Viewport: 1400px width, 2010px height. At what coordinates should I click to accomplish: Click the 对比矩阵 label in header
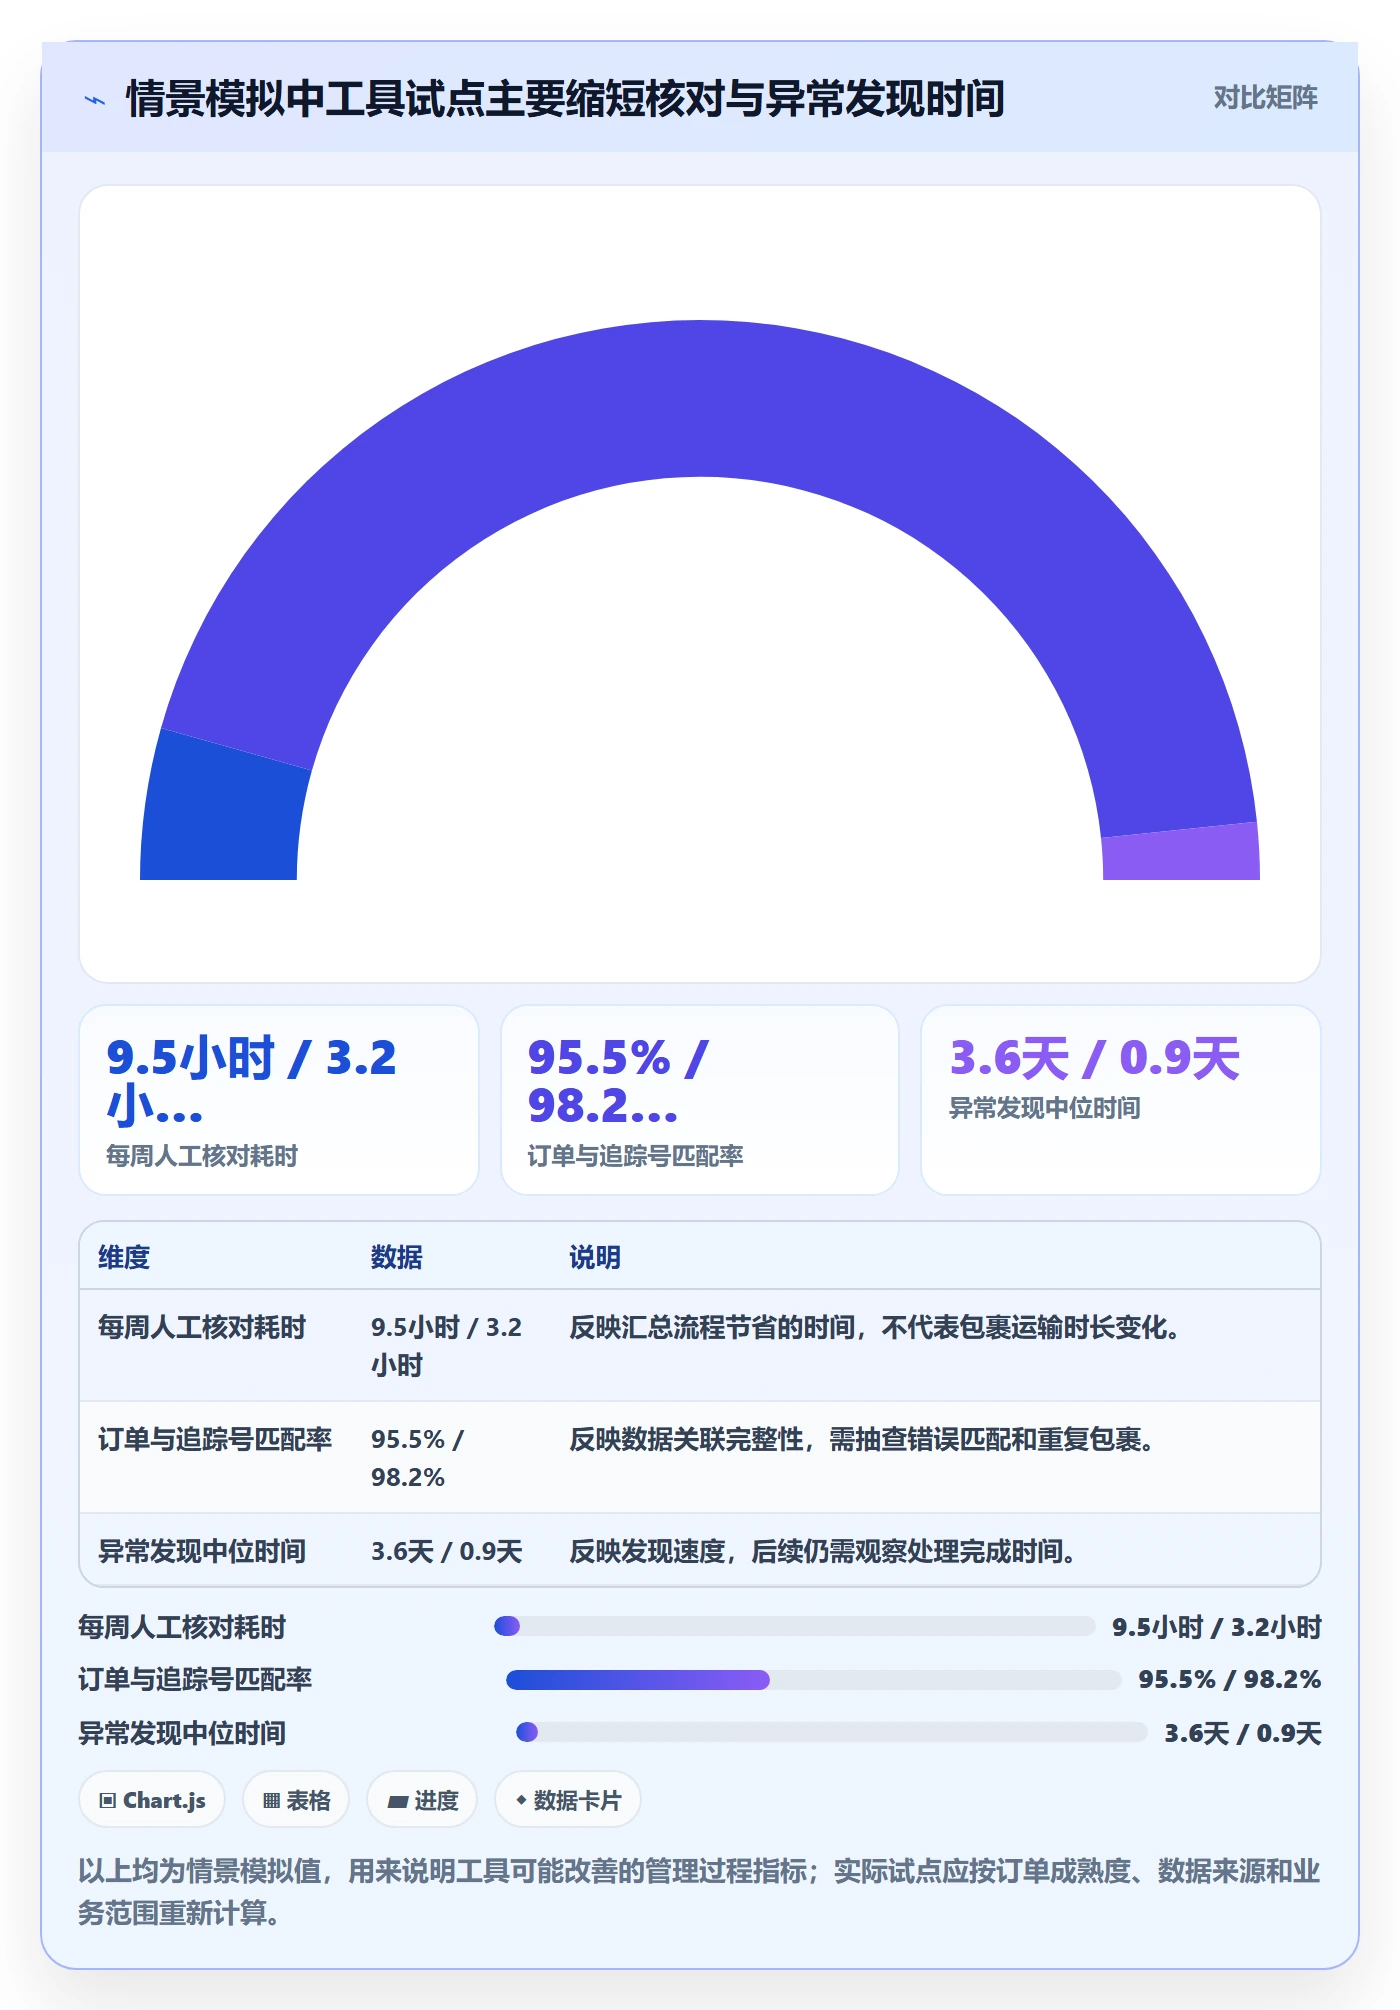(1265, 98)
